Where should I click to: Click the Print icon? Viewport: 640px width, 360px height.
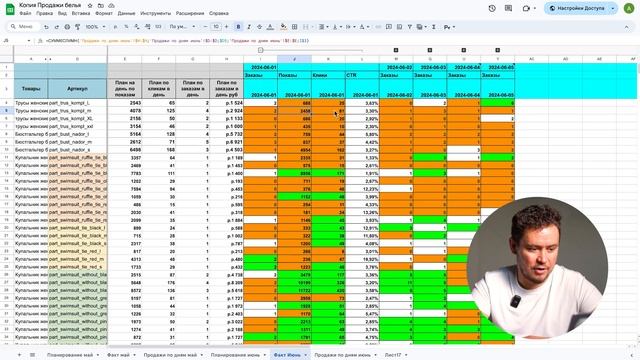click(67, 27)
